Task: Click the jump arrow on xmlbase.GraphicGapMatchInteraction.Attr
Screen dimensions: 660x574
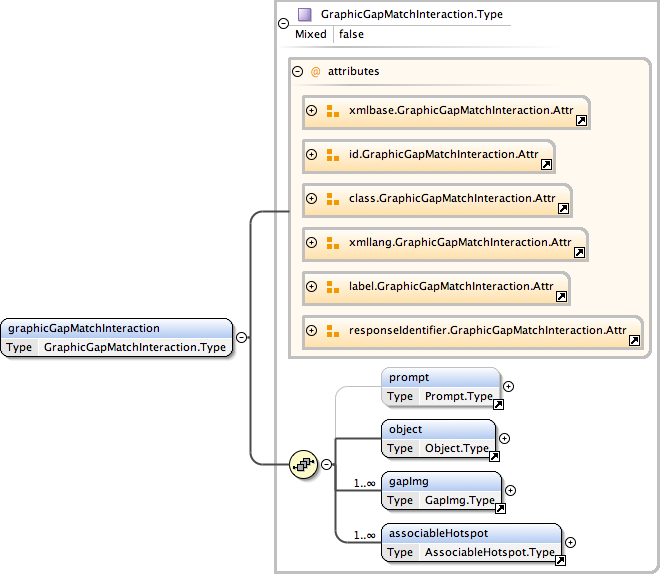Action: coord(581,121)
